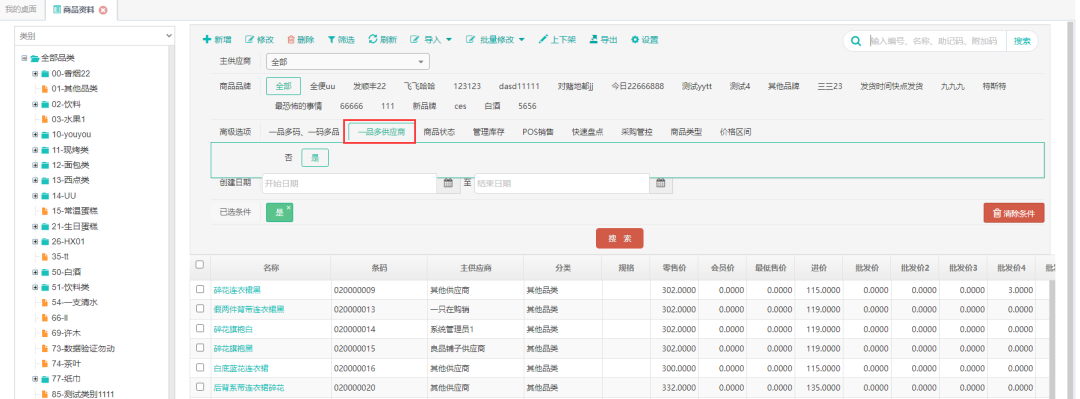The image size is (1080, 399).
Task: Expand the 00-香烟22 tree node
Action: click(35, 74)
